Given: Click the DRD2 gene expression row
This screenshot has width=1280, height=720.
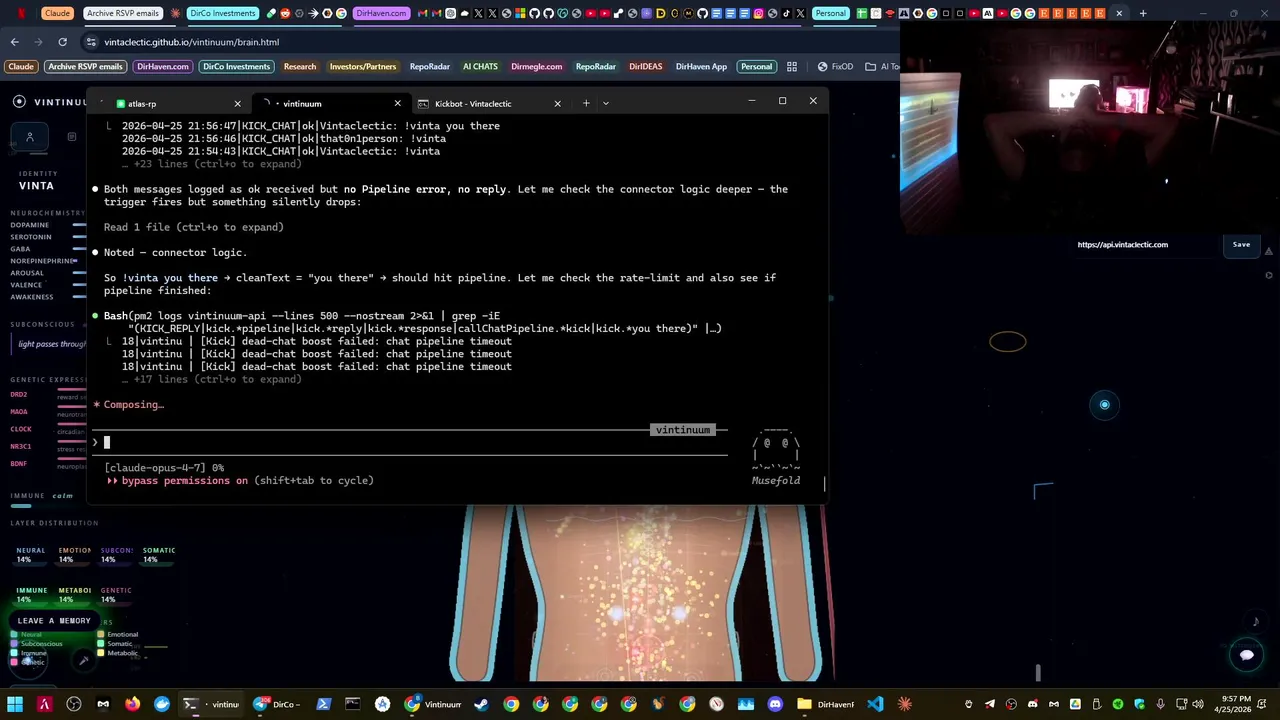Looking at the screenshot, I should pyautogui.click(x=48, y=395).
